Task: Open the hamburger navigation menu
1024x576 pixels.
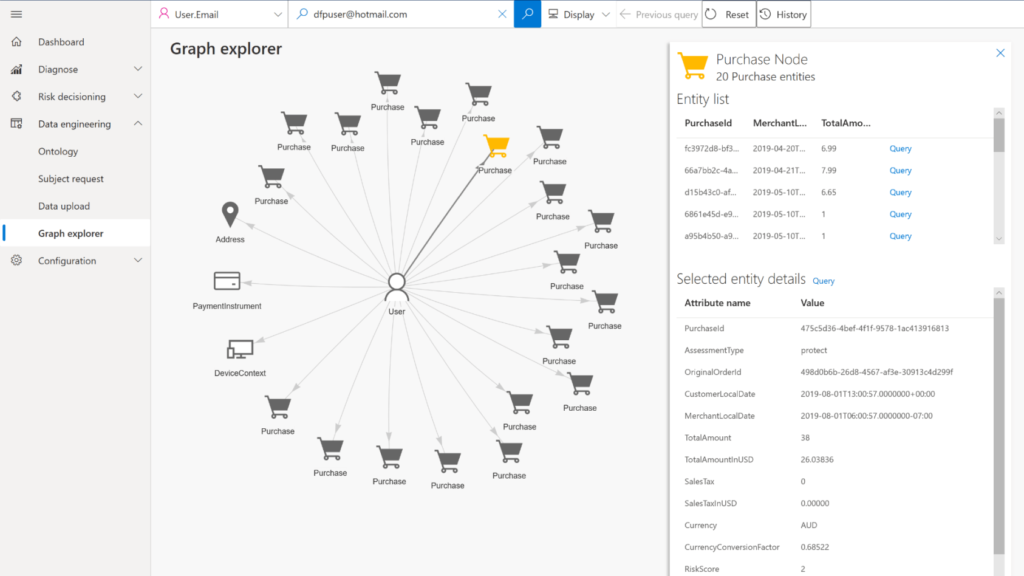Action: click(x=16, y=14)
